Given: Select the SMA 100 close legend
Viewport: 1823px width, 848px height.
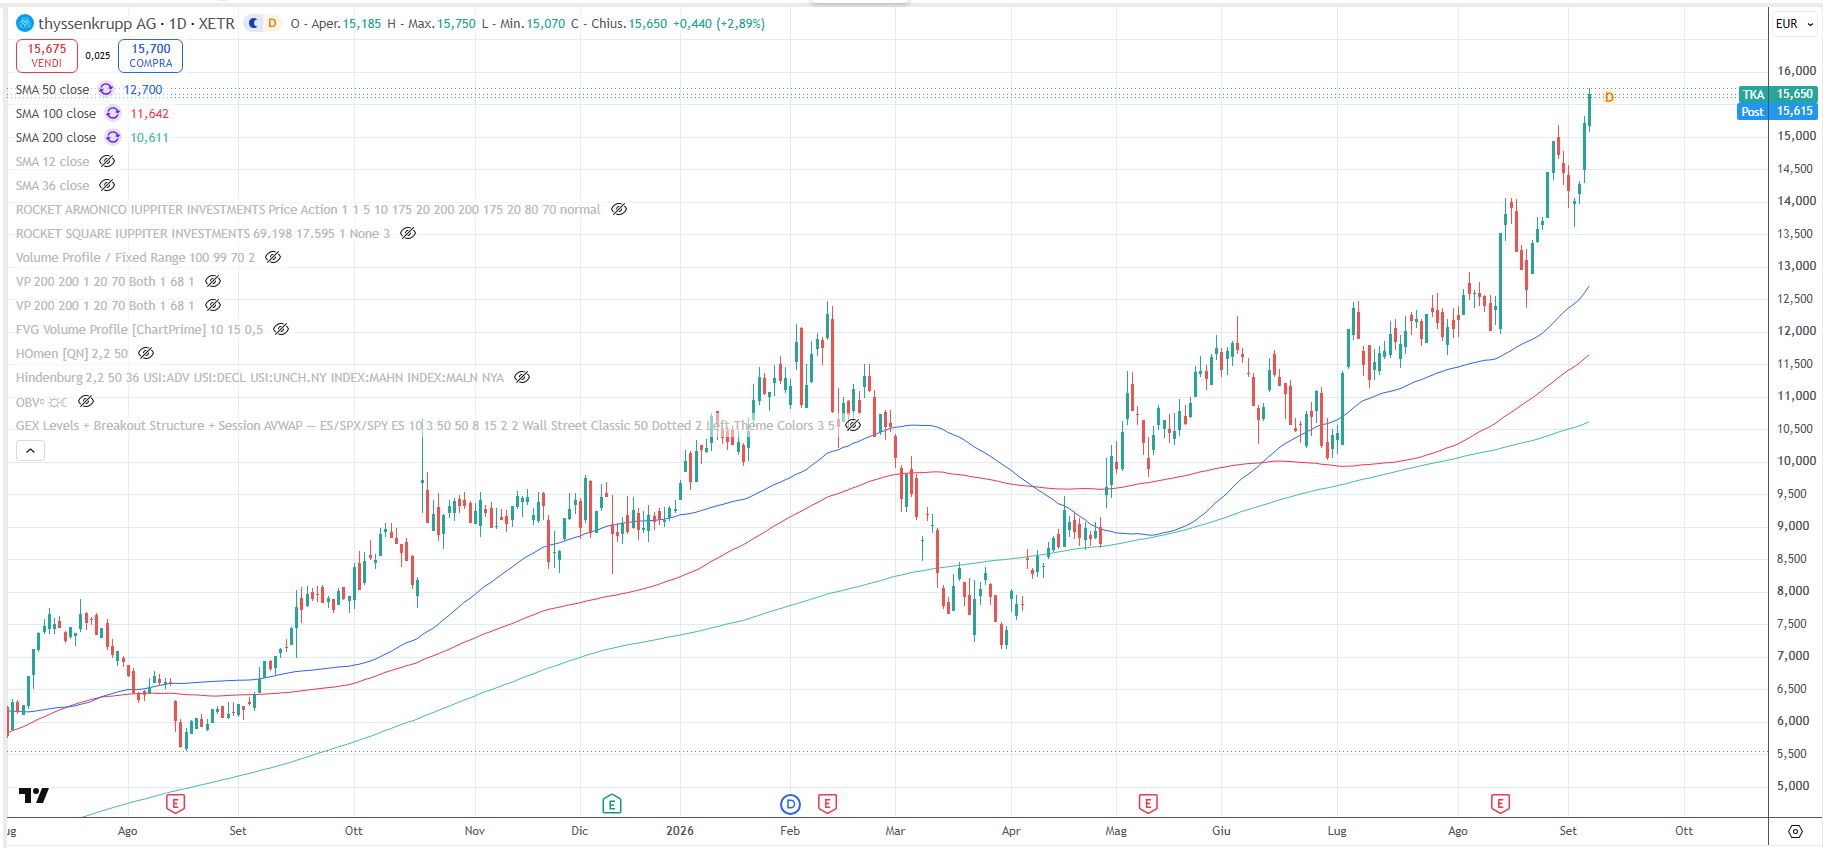Looking at the screenshot, I should [x=56, y=113].
